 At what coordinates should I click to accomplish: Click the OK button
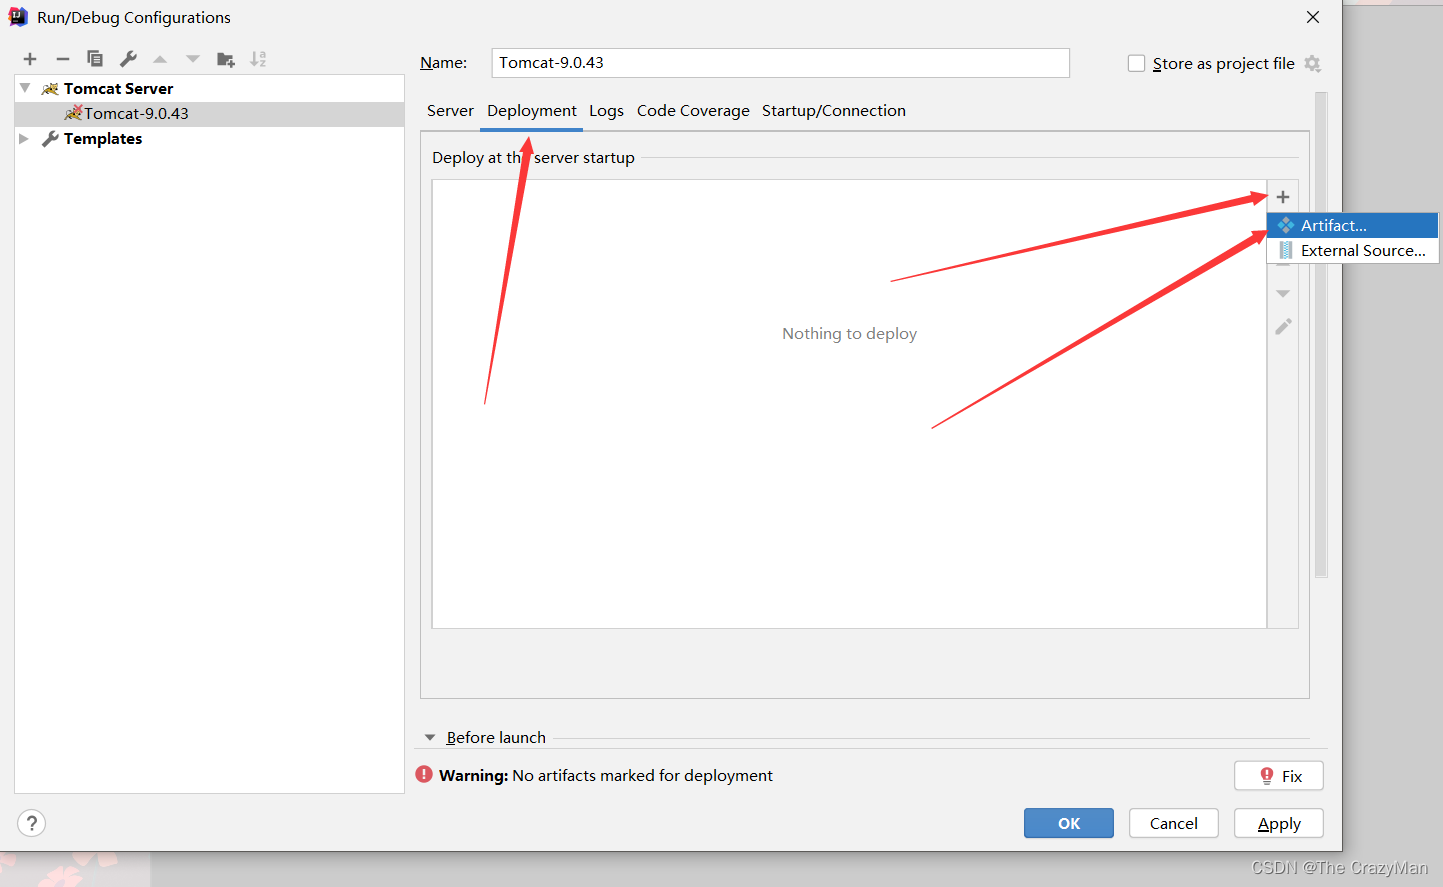pos(1069,823)
